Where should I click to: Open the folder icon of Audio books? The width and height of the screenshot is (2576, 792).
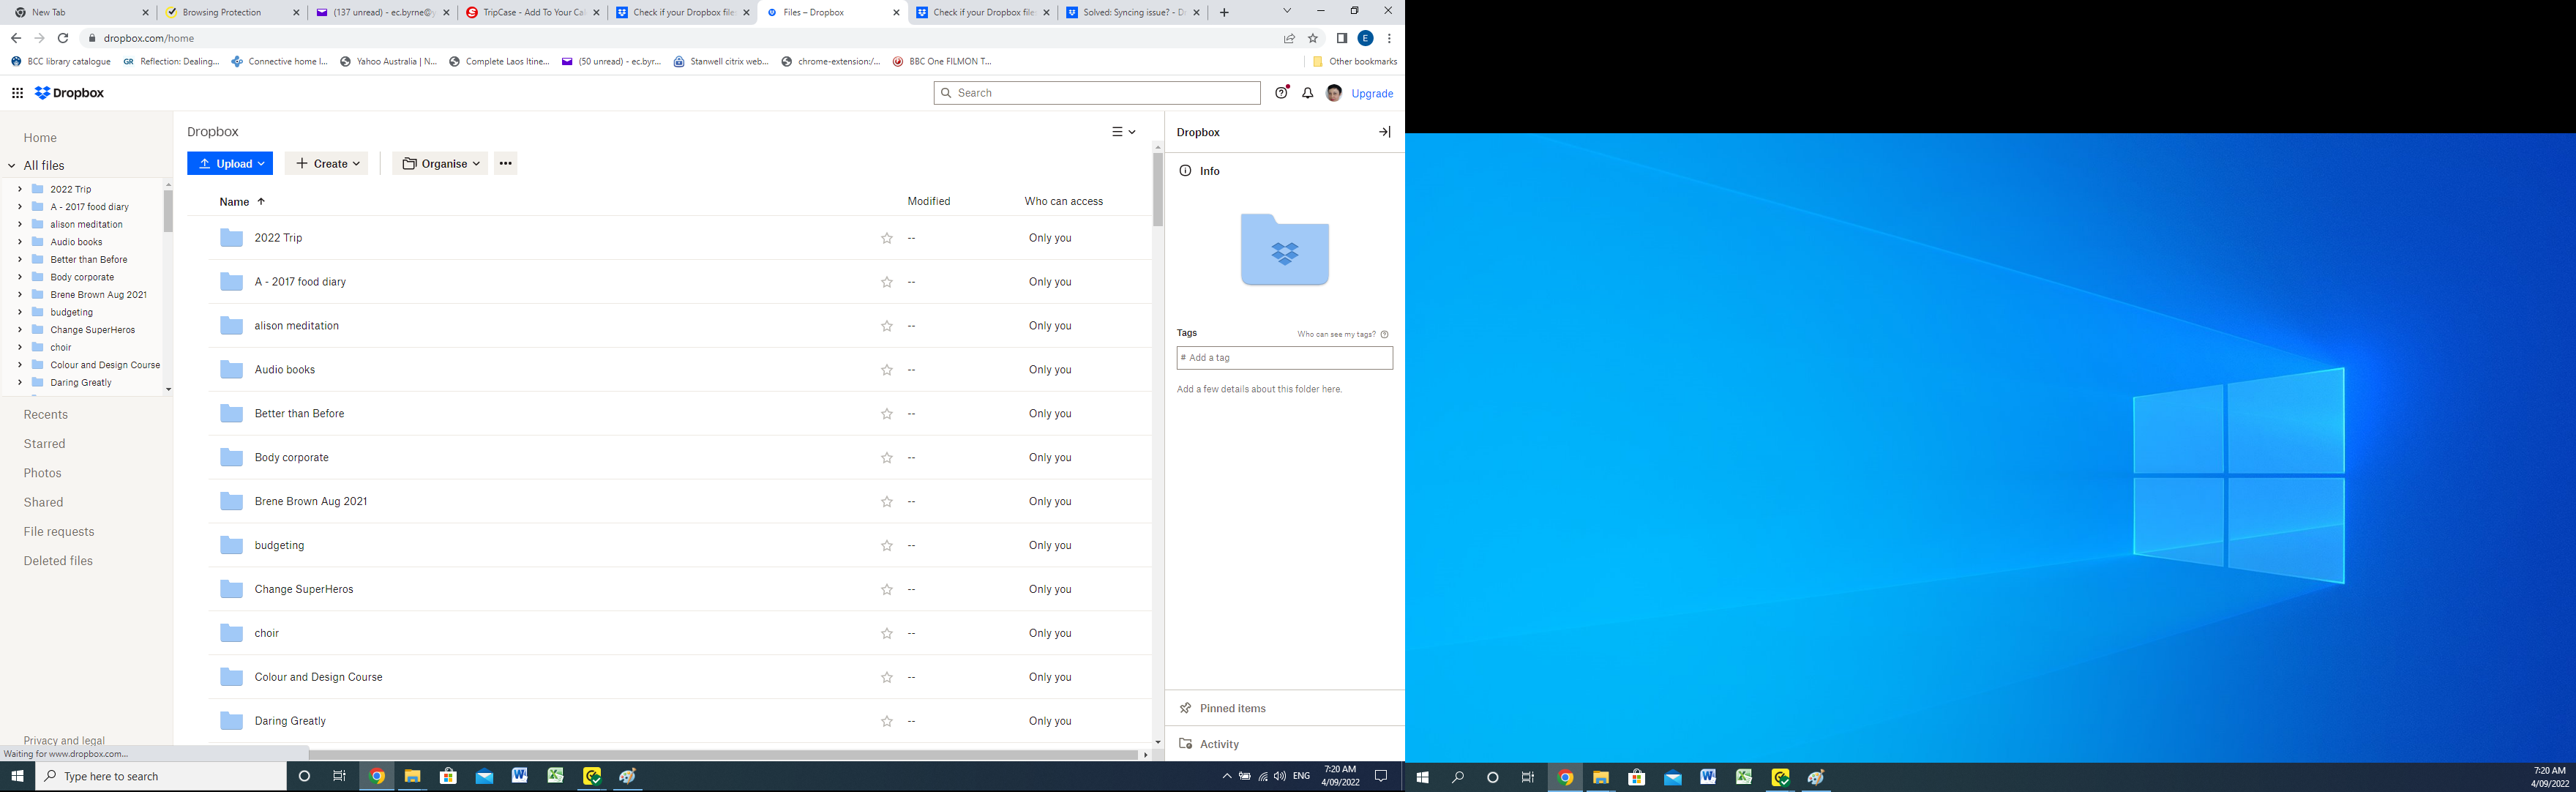(231, 370)
